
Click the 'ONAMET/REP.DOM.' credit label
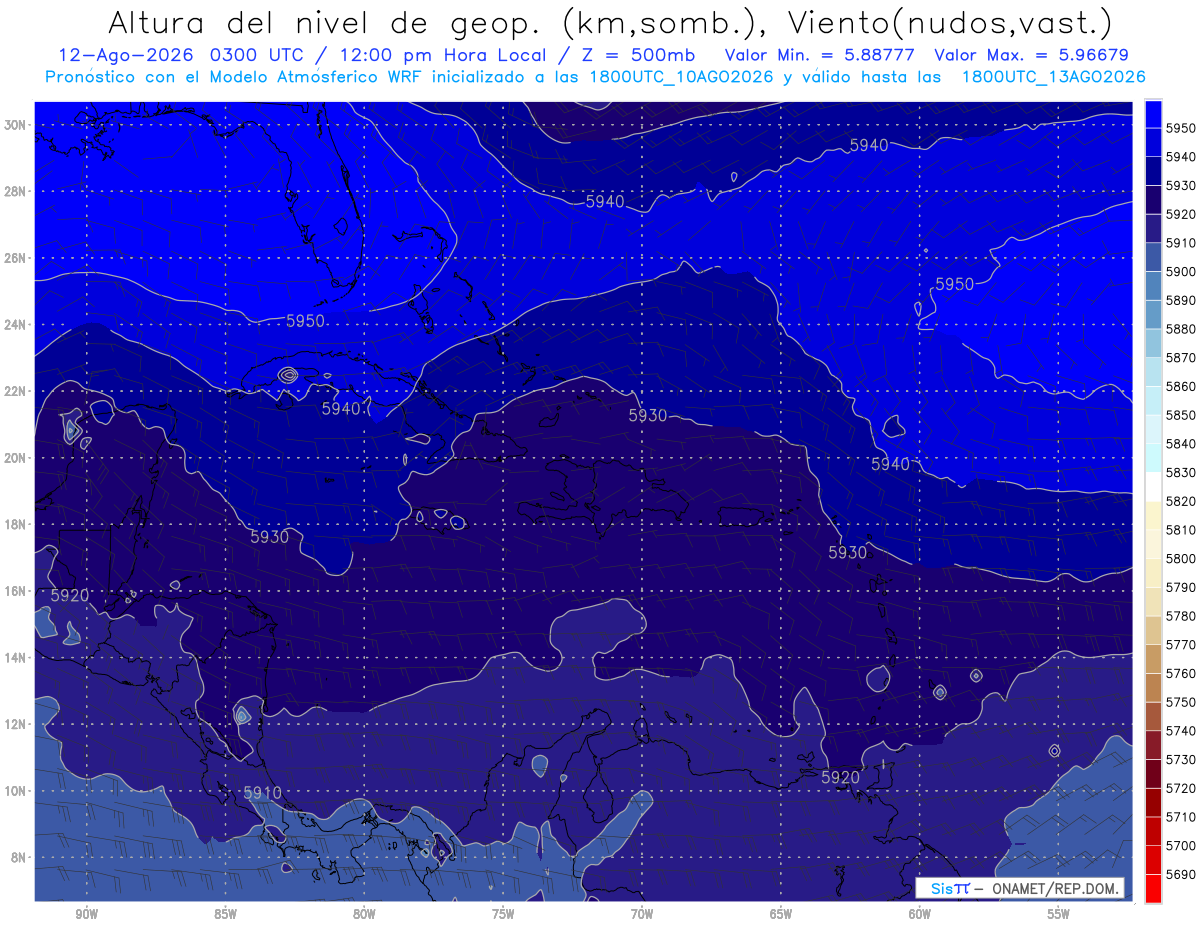(1055, 888)
